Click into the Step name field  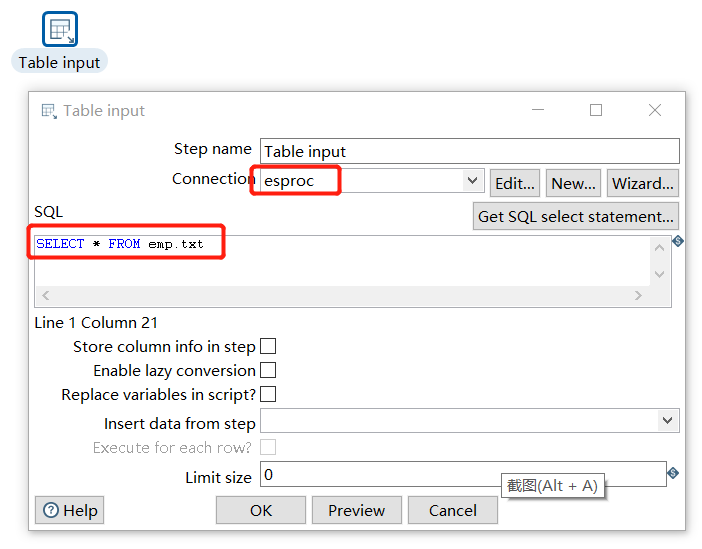[x=469, y=151]
